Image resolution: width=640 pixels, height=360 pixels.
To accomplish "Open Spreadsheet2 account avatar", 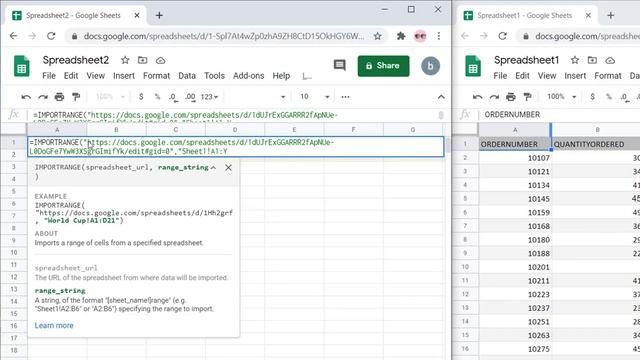I will tap(430, 66).
